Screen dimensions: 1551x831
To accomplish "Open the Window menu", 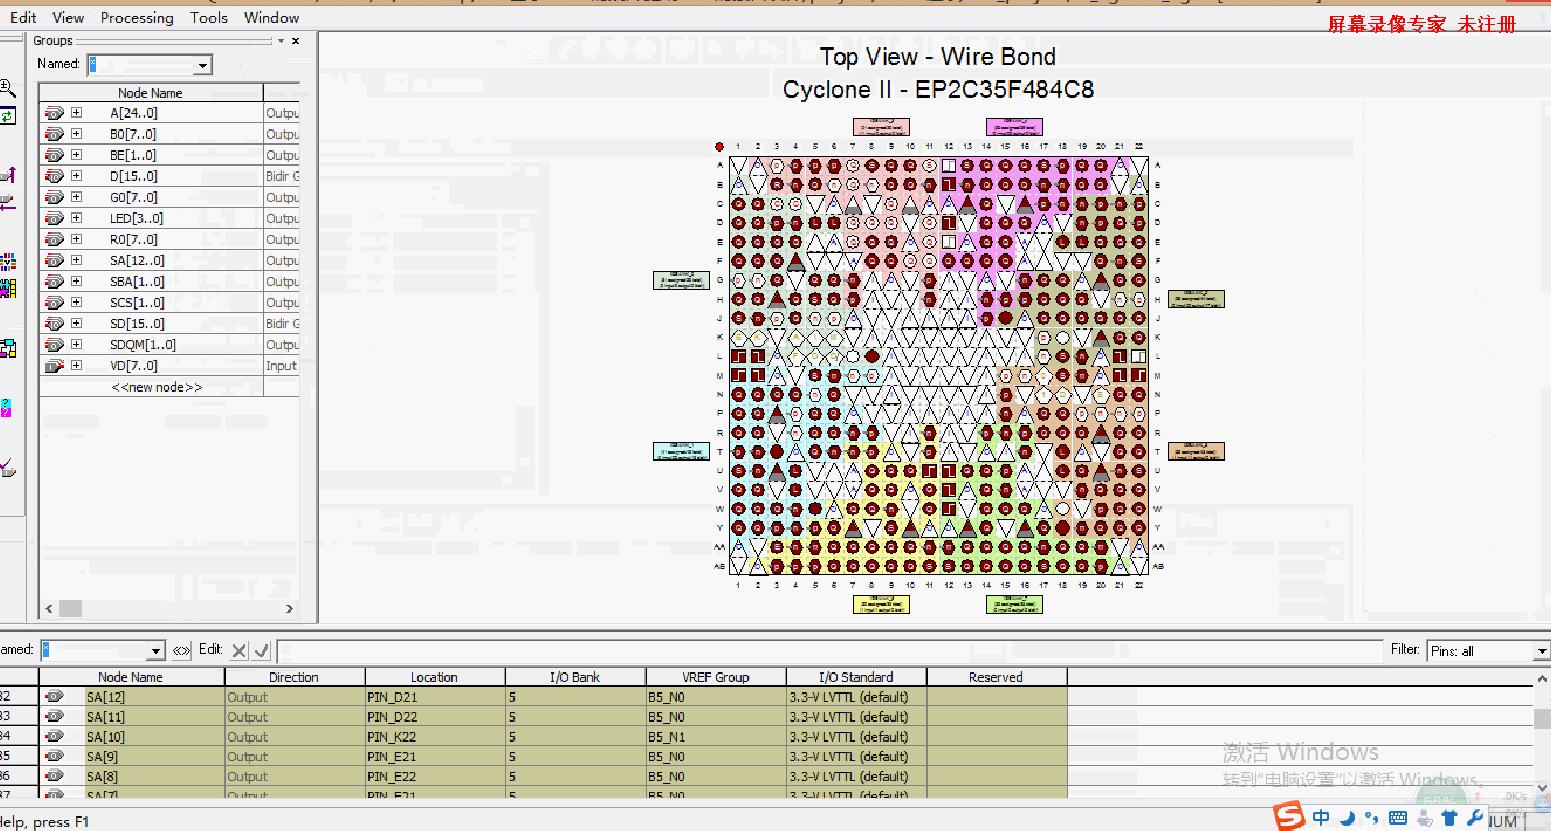I will pyautogui.click(x=271, y=17).
